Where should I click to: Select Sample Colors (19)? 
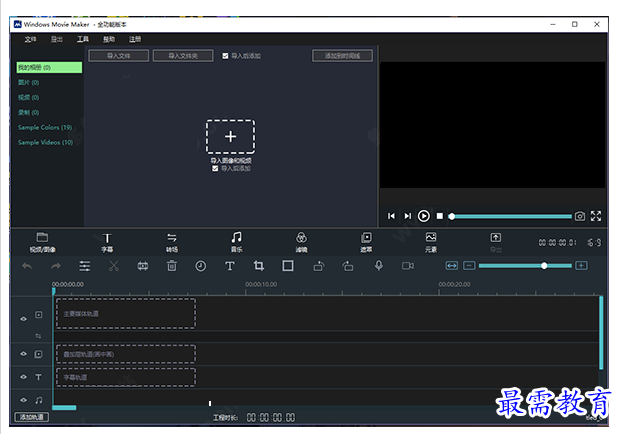[45, 128]
